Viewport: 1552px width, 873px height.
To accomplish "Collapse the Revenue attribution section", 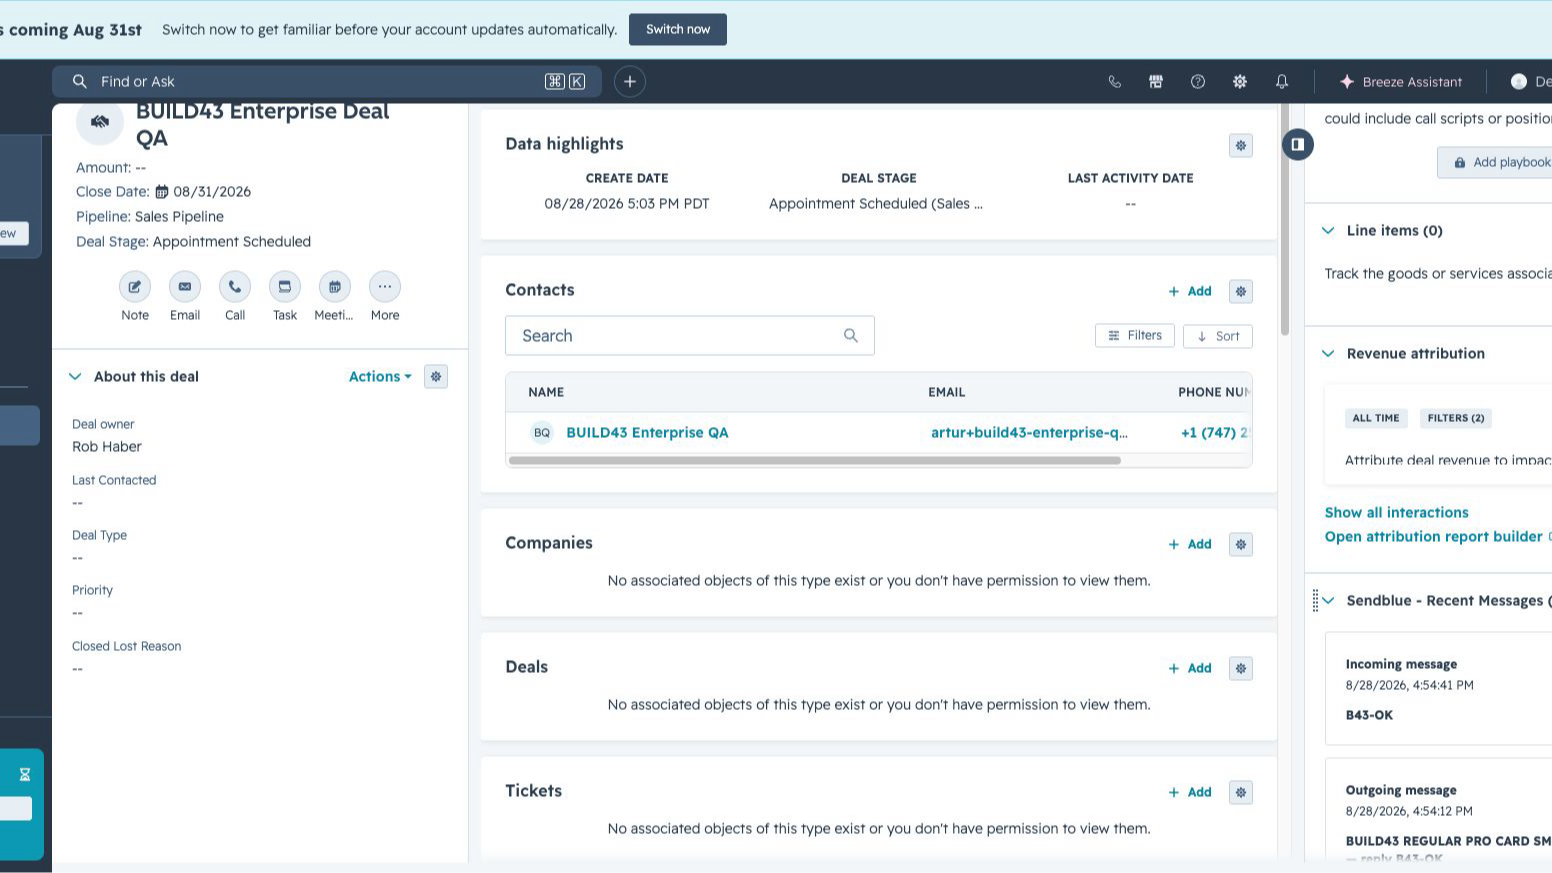I will (1328, 354).
